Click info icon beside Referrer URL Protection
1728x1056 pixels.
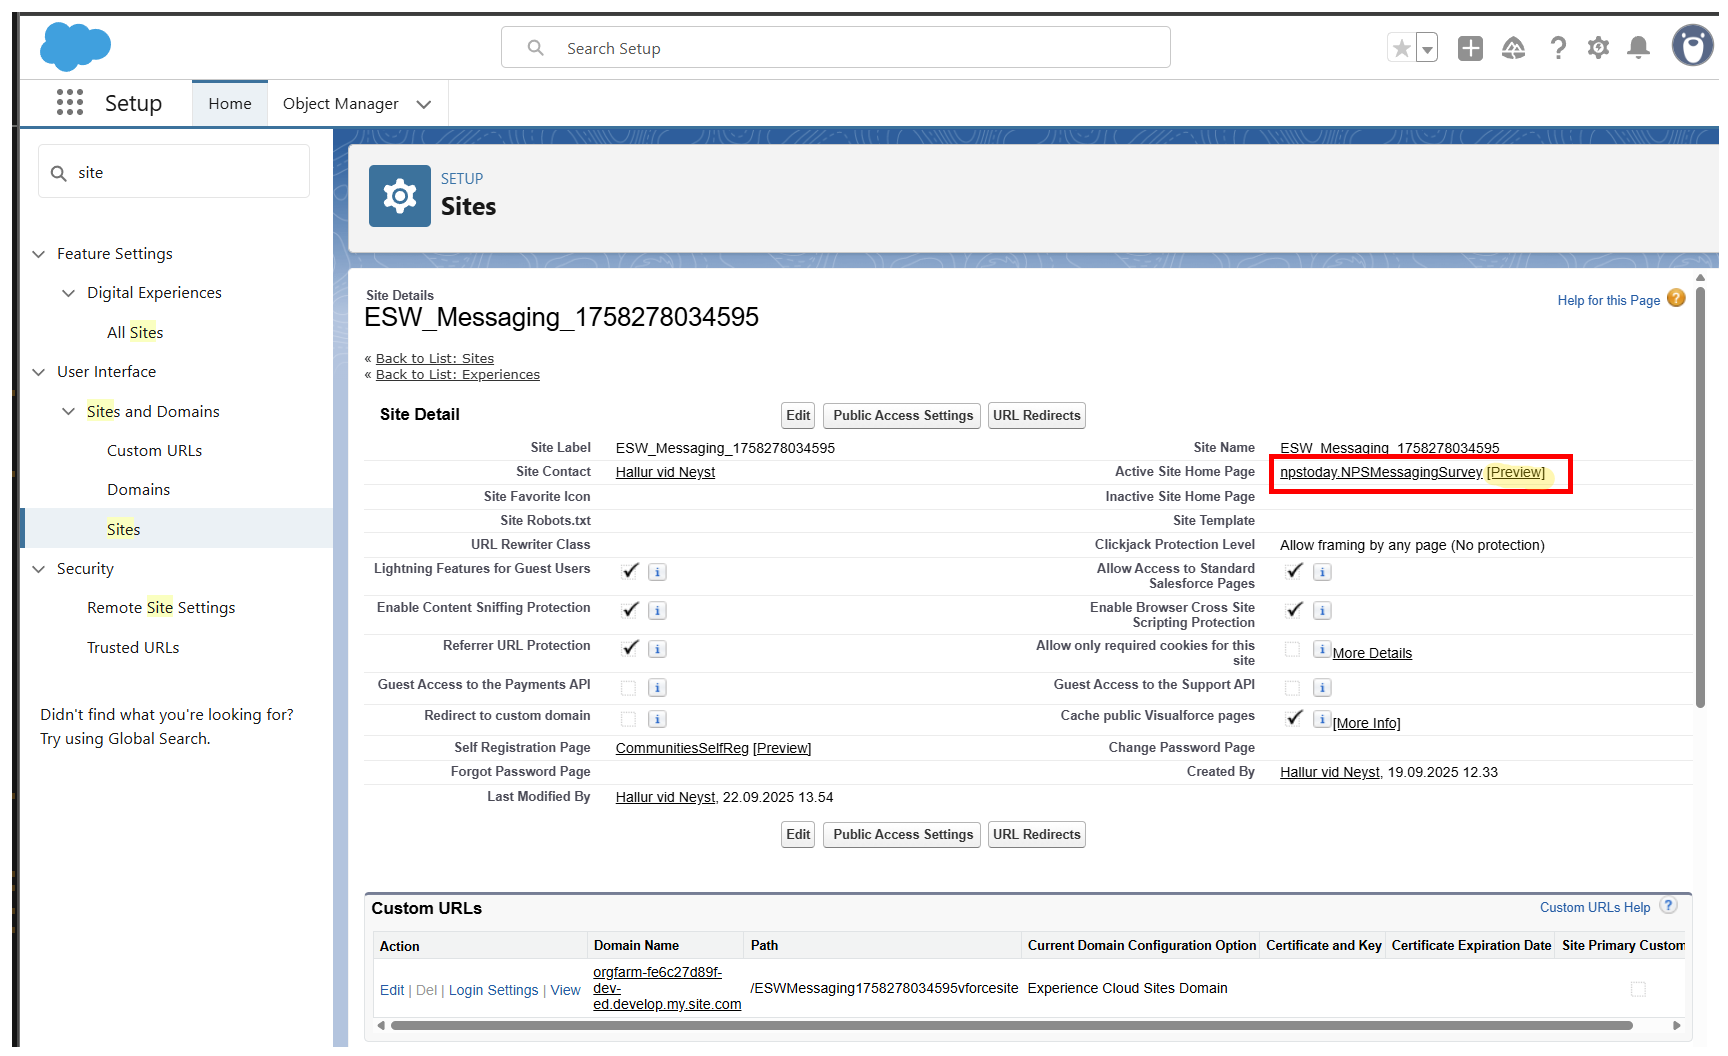point(657,649)
